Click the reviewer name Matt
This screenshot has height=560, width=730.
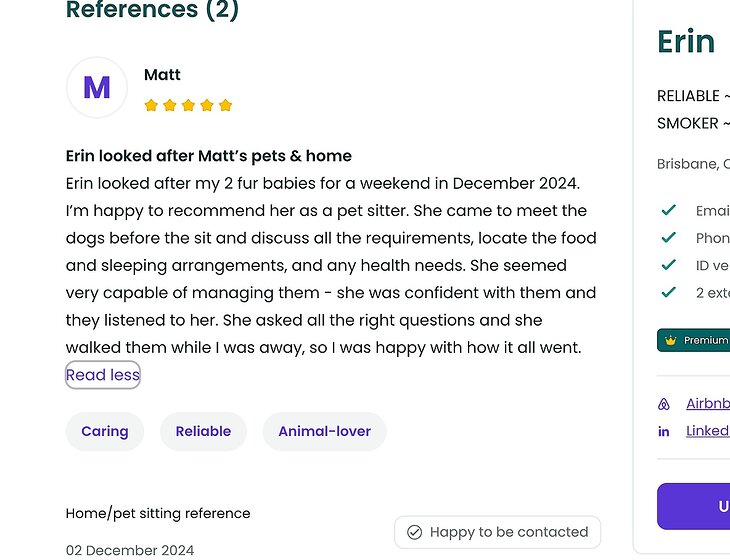pyautogui.click(x=162, y=75)
